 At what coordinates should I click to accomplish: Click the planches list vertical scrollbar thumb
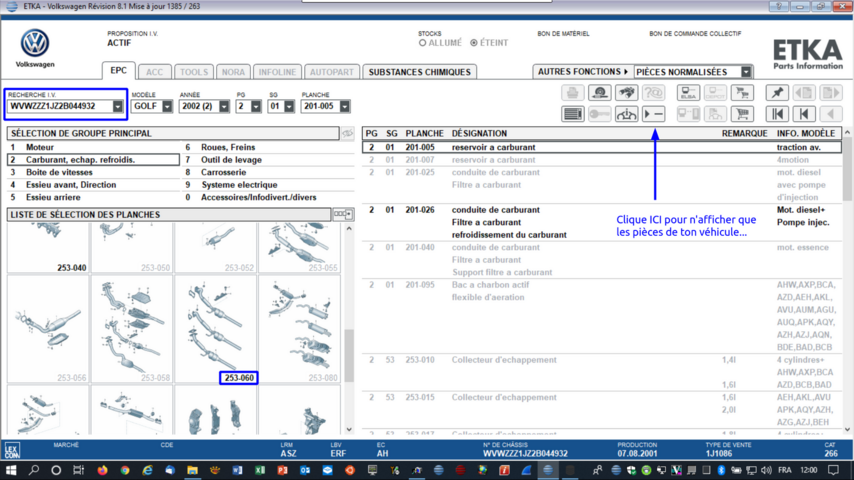tap(349, 356)
